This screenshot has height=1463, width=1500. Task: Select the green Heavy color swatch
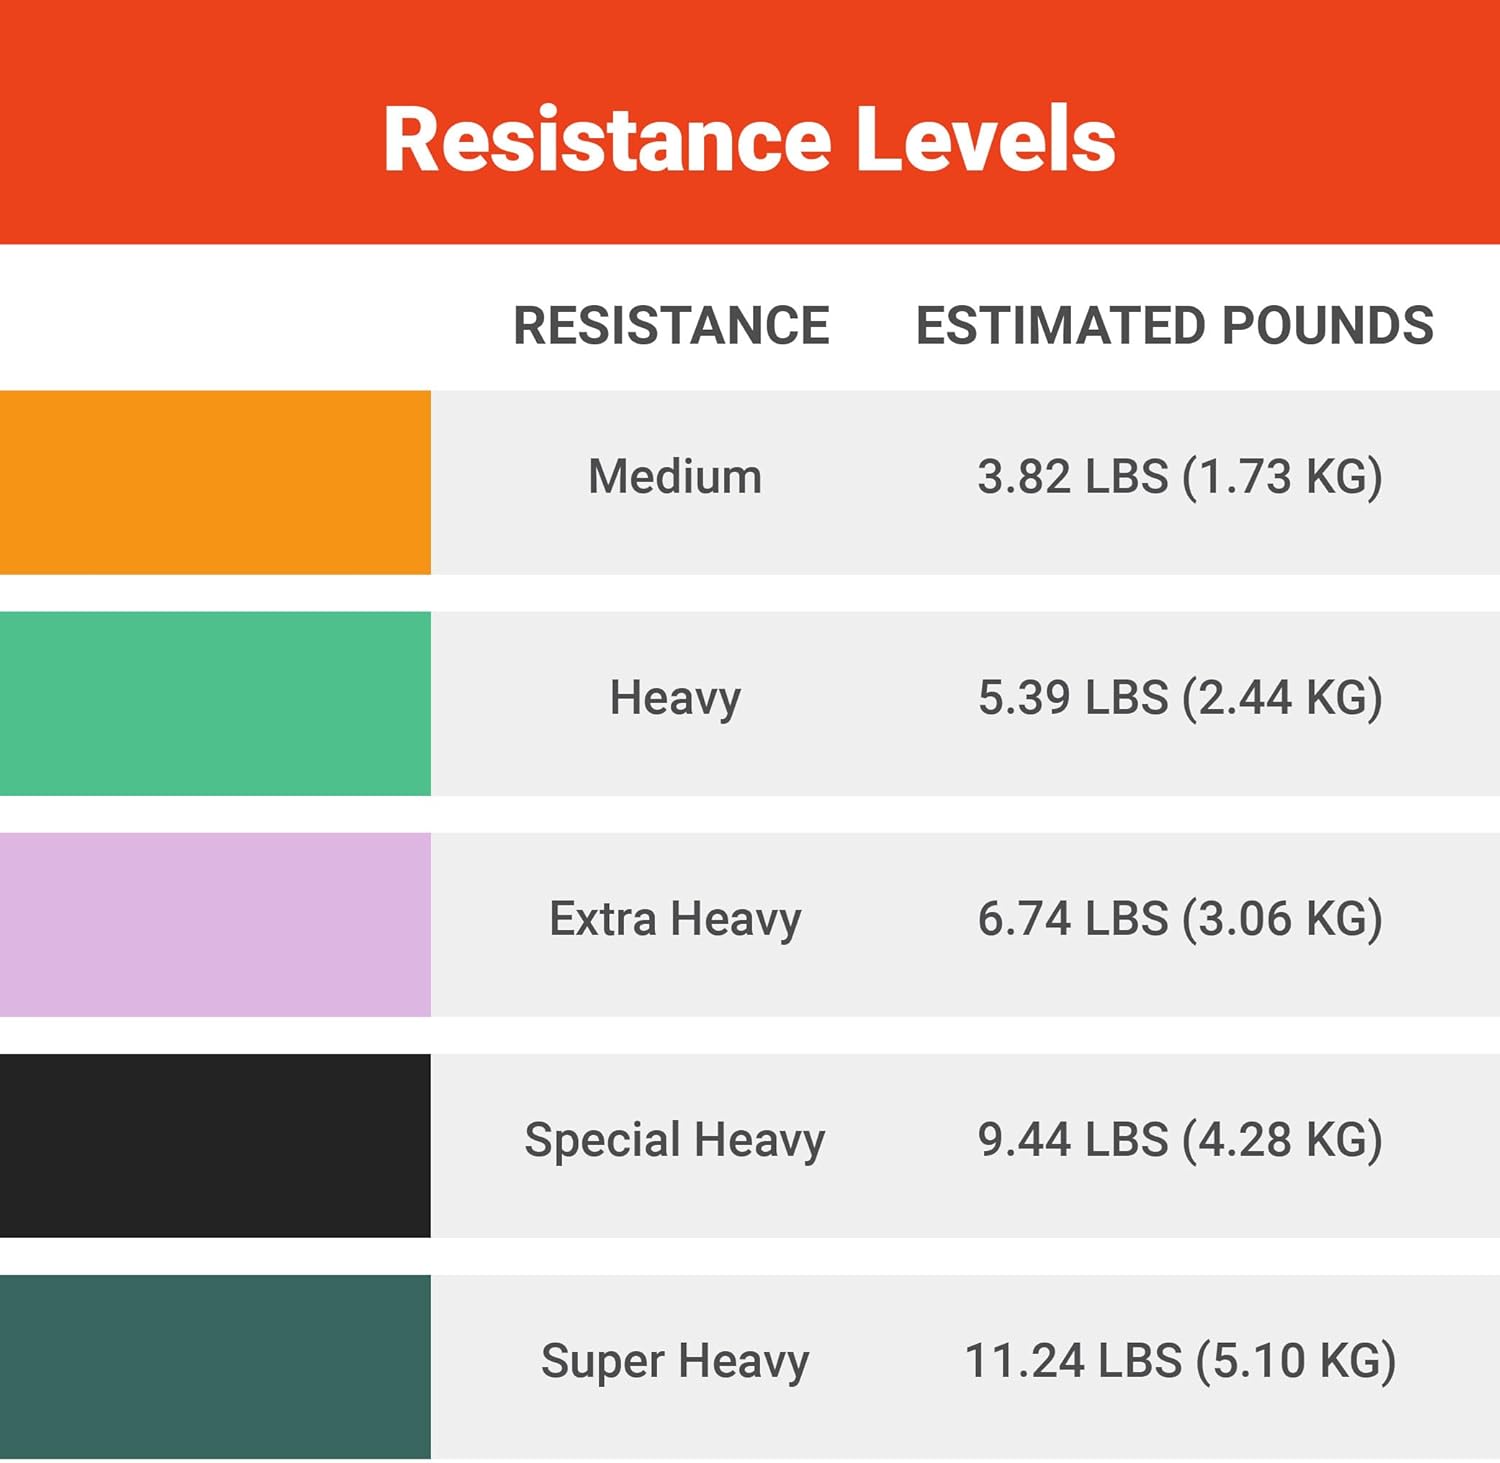[x=215, y=703]
